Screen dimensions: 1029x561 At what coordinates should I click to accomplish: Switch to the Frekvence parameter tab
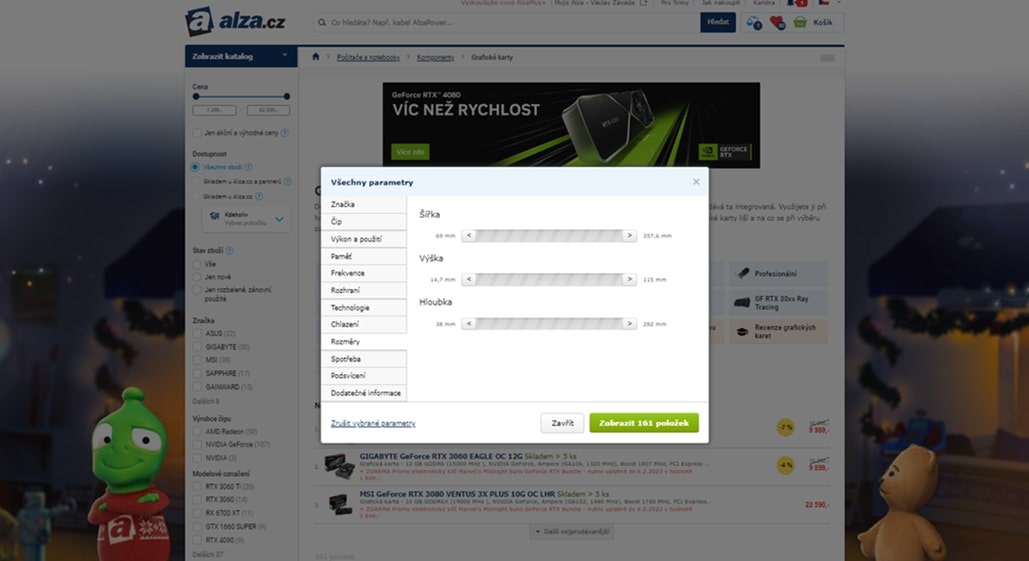(364, 273)
